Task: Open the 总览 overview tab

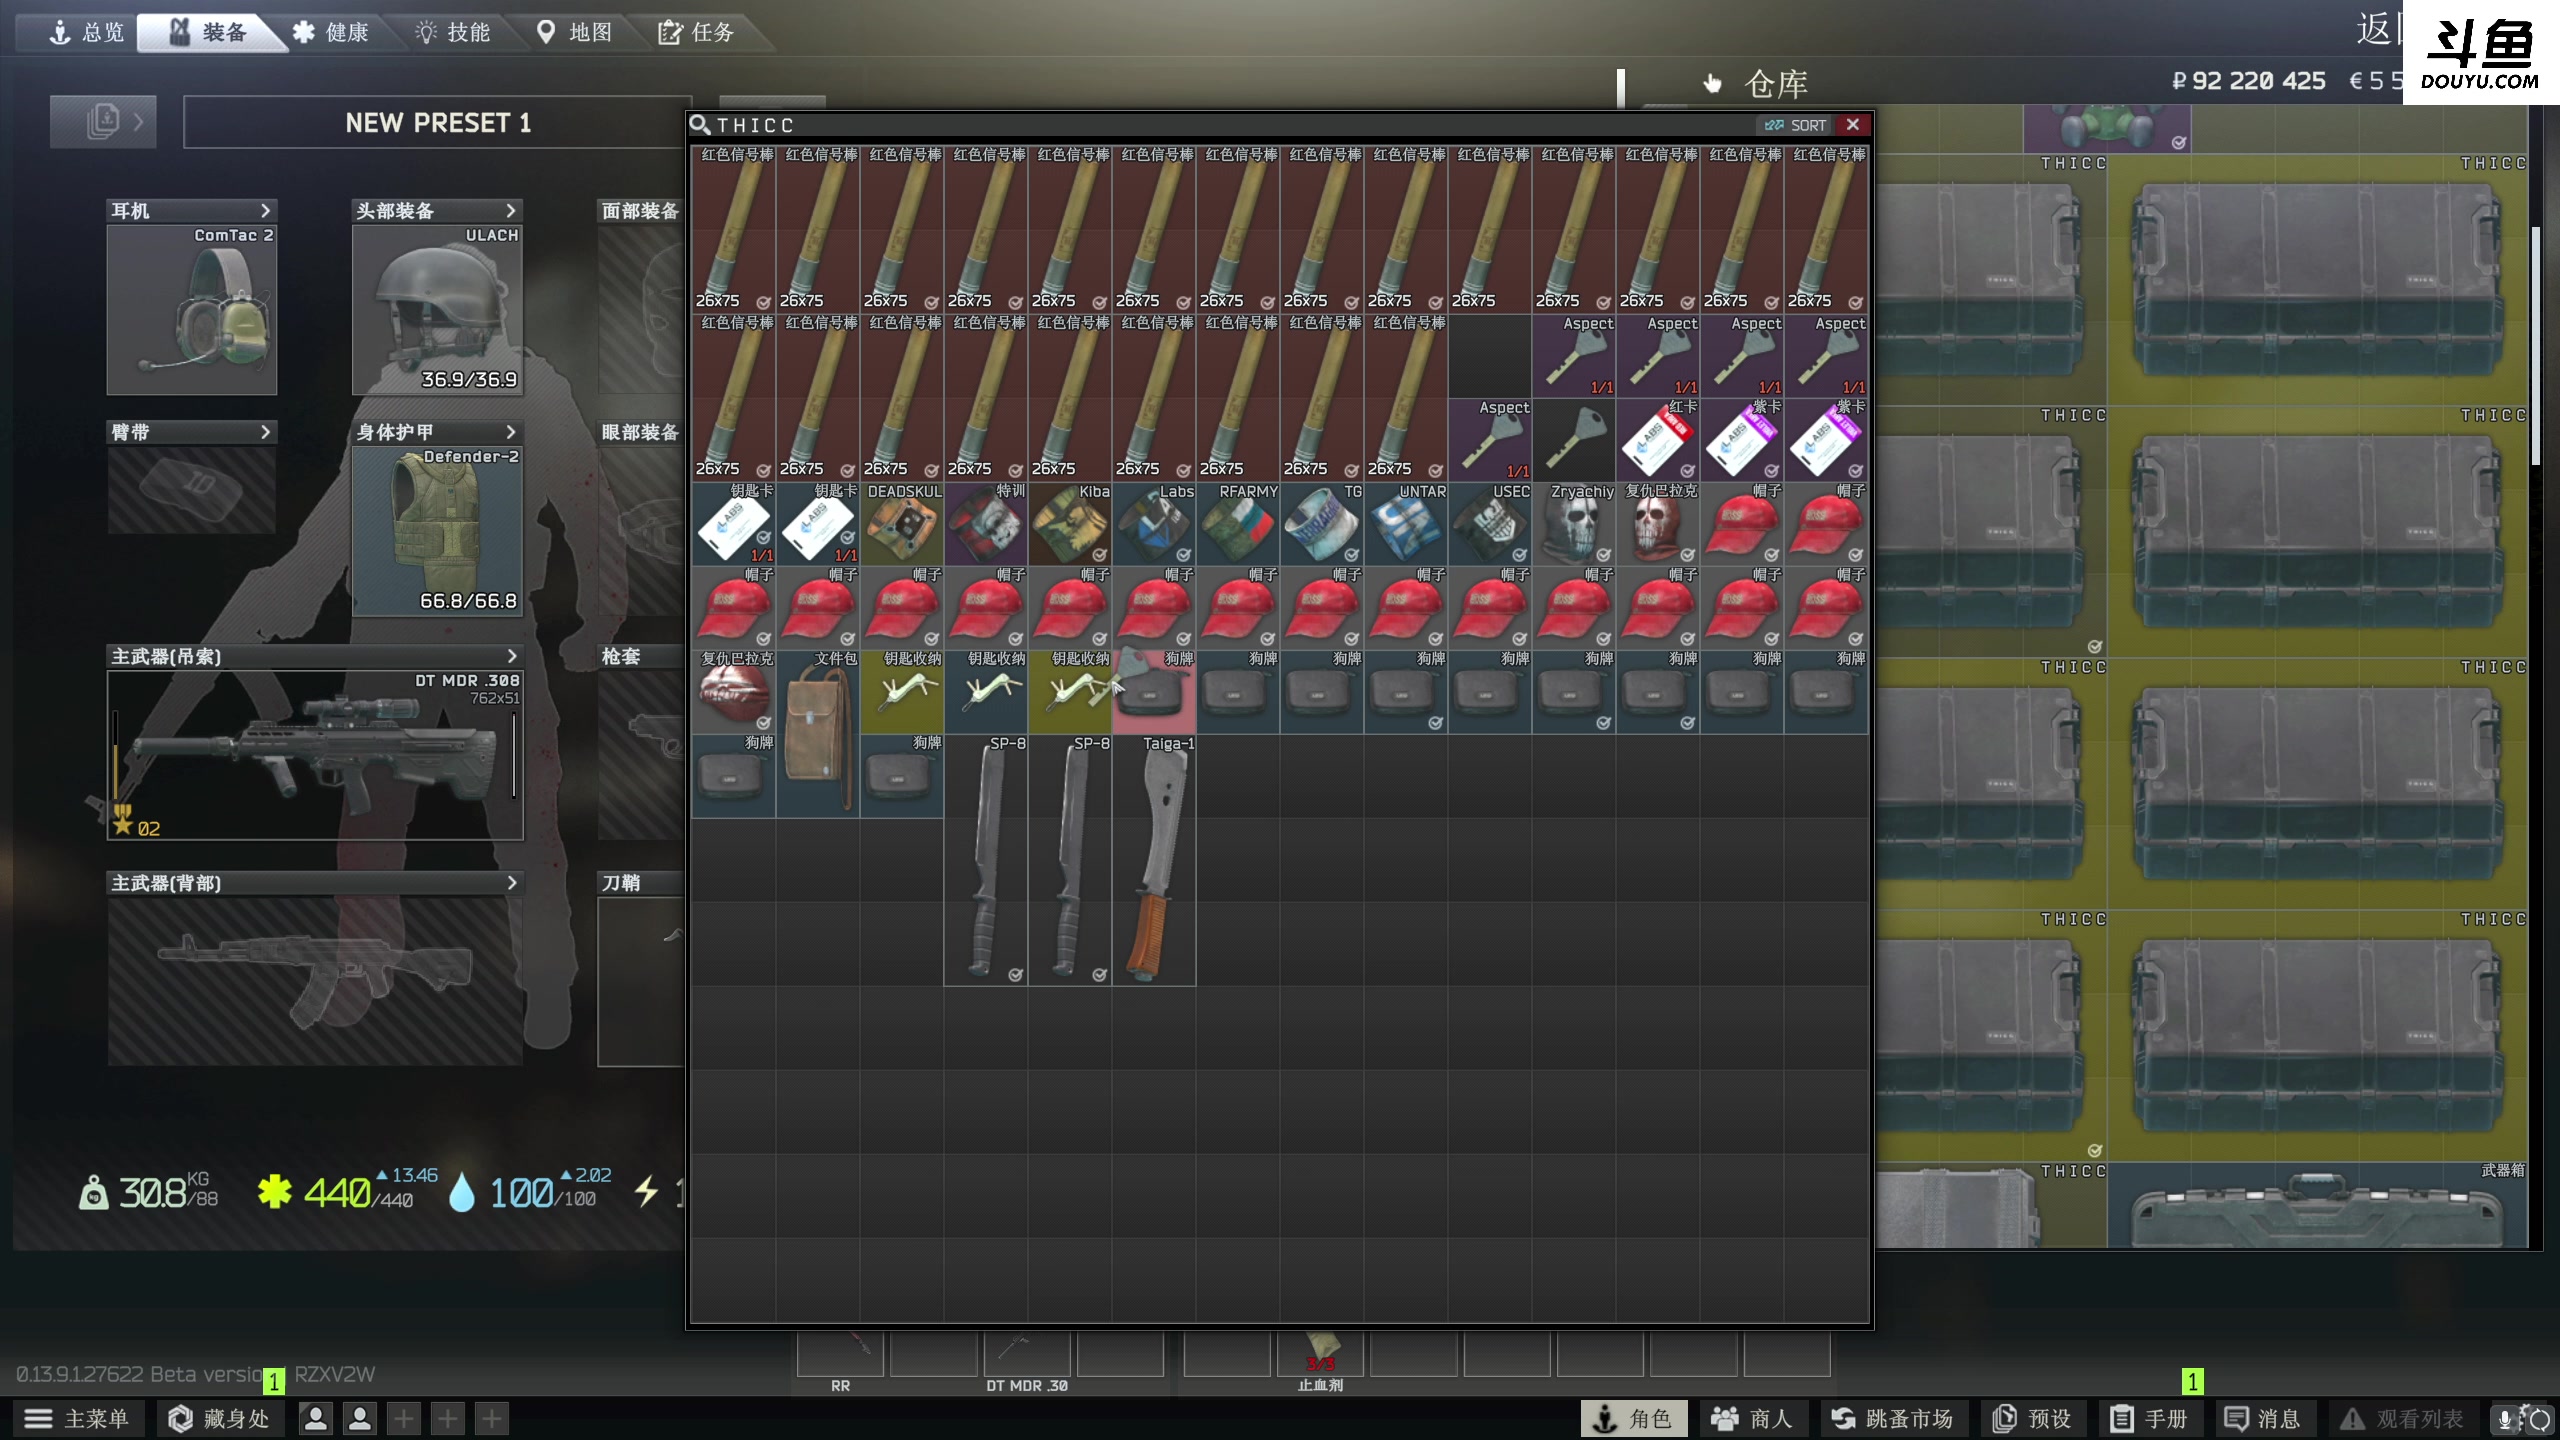Action: tap(86, 32)
